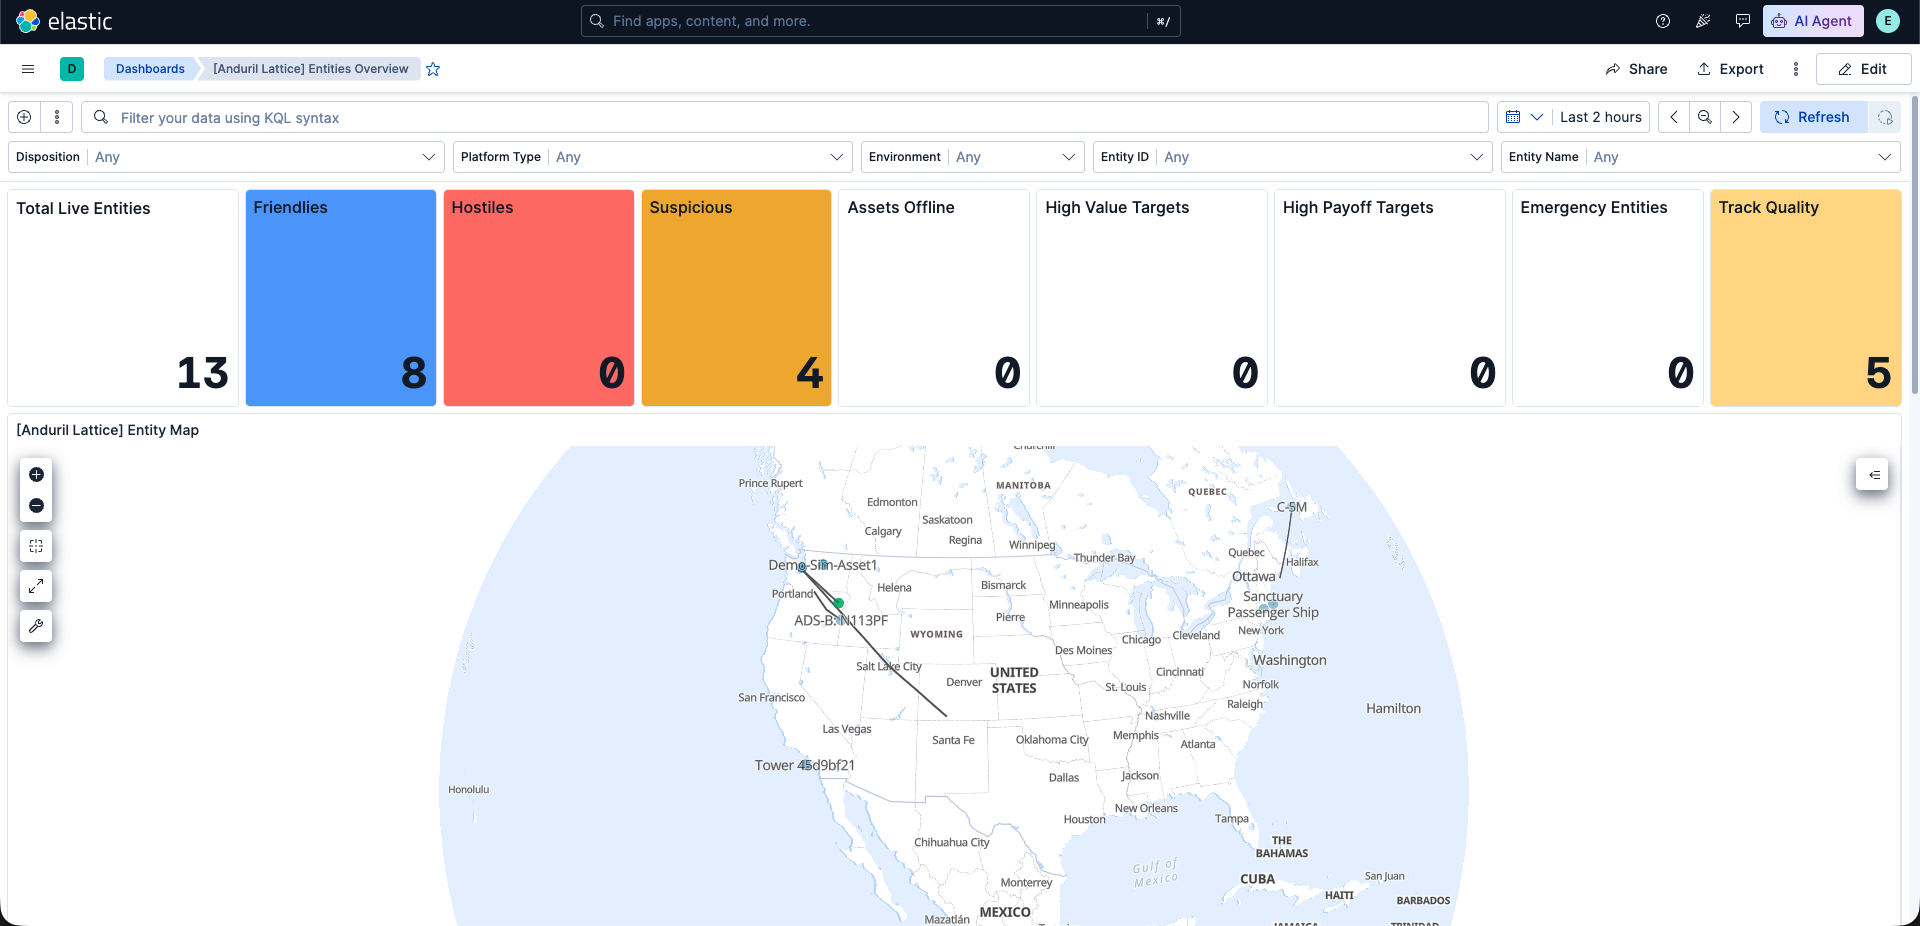Viewport: 1920px width, 926px height.
Task: Open the AI Agent assistant
Action: 1813,21
